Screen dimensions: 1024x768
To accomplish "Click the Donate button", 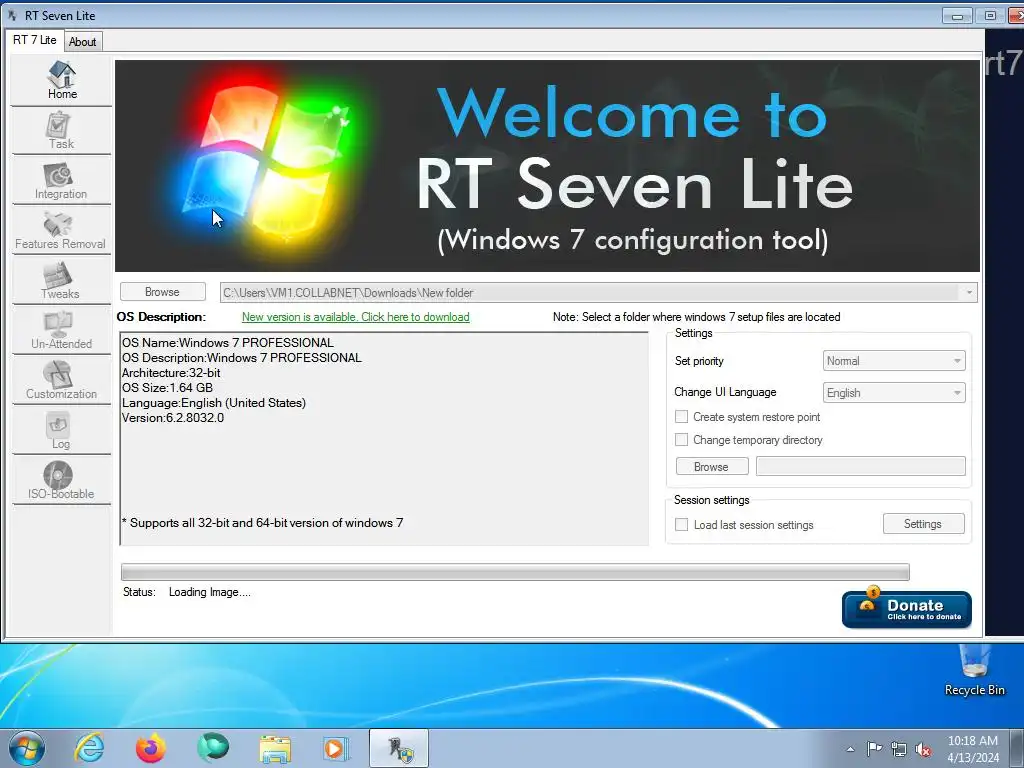I will [906, 609].
